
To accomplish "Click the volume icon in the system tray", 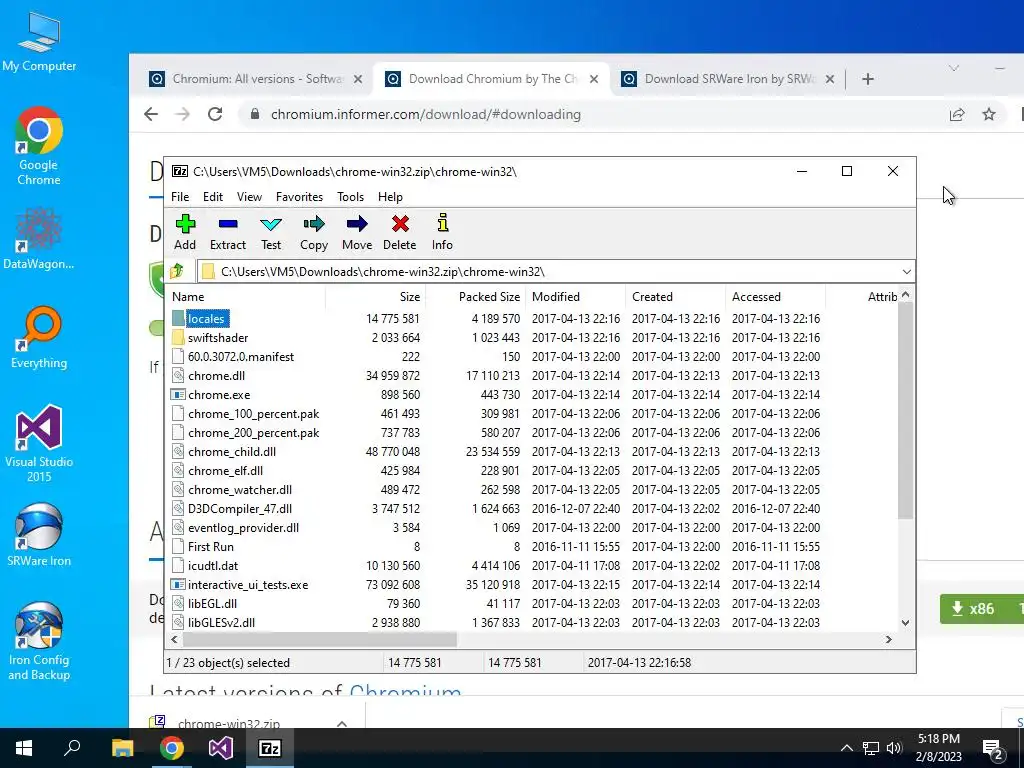I will pyautogui.click(x=895, y=748).
